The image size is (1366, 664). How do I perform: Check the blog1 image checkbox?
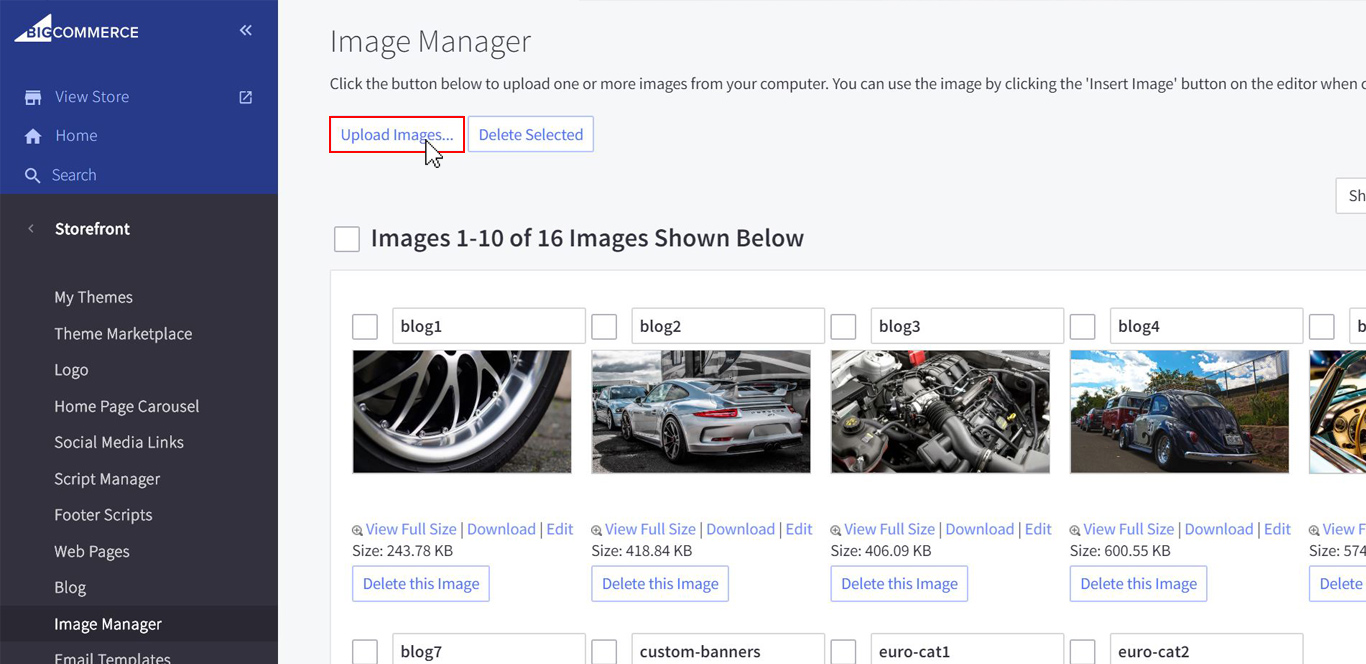[365, 327]
